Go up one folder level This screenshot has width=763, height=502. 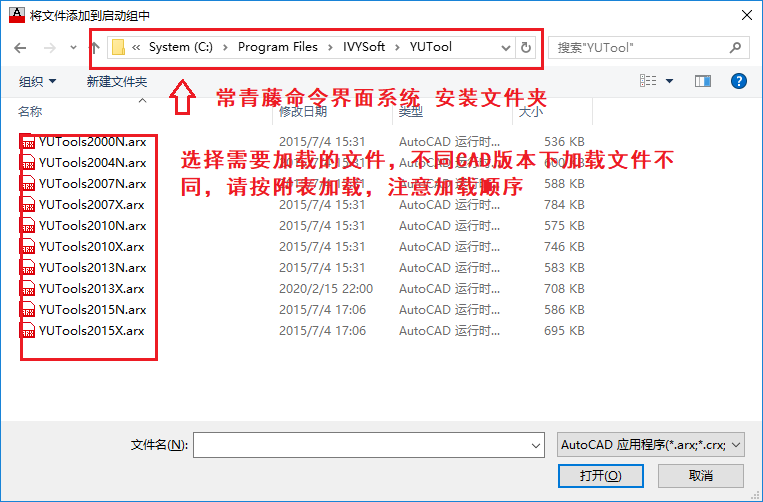click(x=94, y=48)
